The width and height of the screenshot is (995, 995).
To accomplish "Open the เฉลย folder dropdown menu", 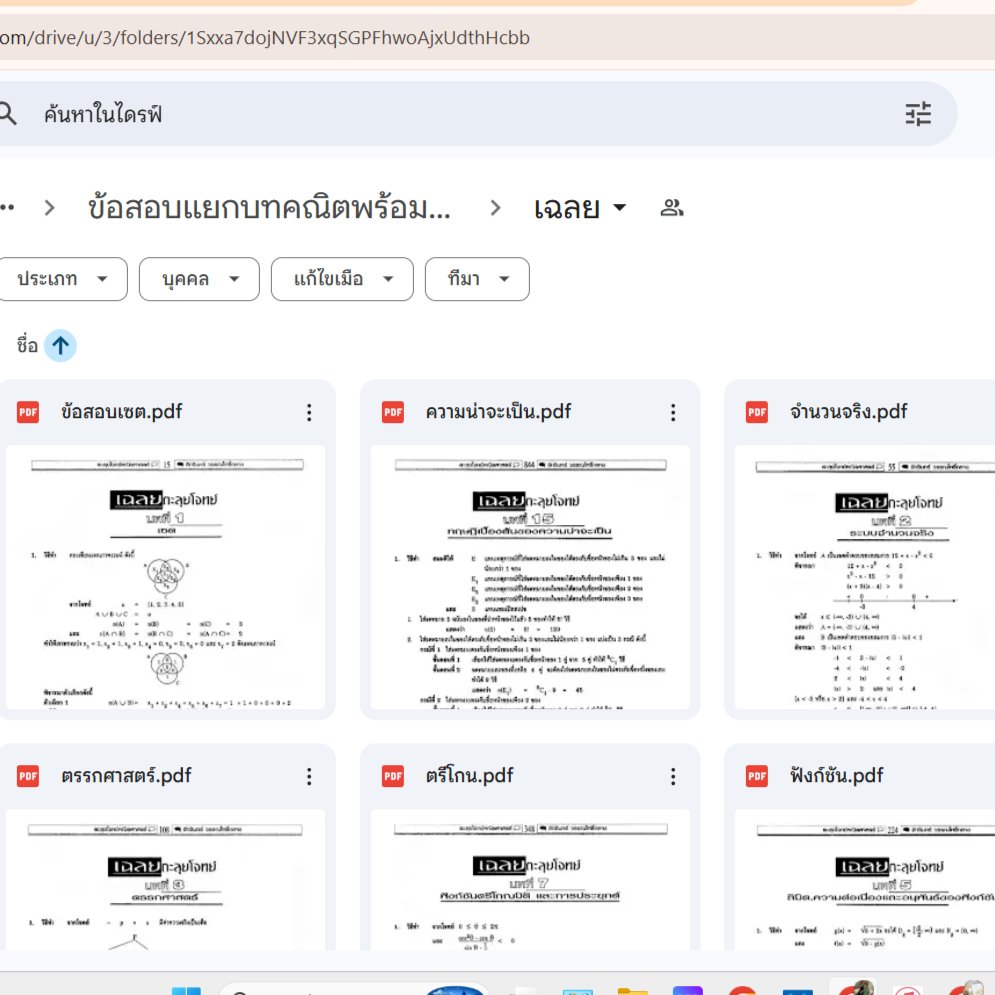I will (x=579, y=208).
